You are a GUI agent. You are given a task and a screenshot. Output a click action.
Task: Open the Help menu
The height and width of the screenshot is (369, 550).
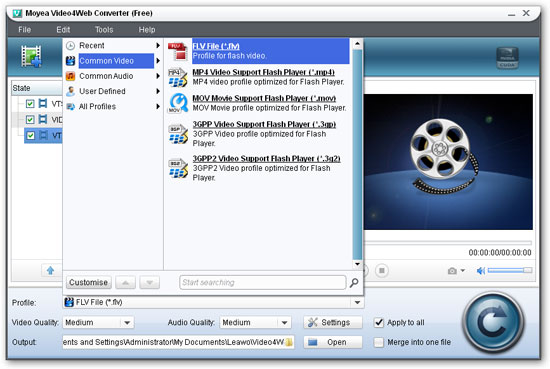[147, 30]
